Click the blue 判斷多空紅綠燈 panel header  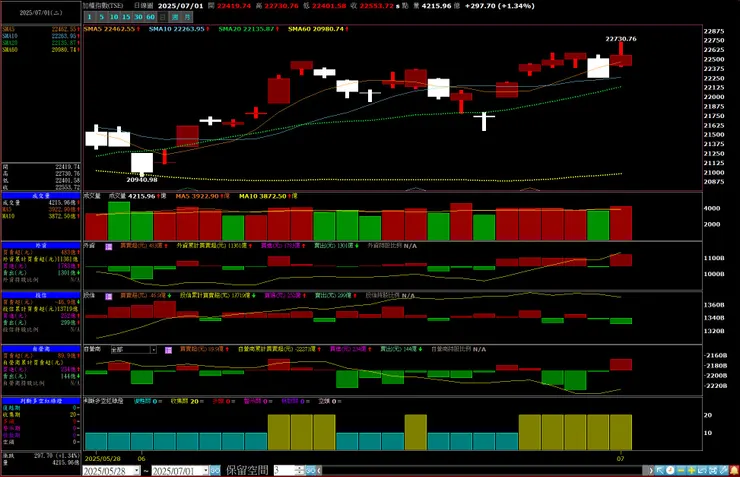[41, 401]
